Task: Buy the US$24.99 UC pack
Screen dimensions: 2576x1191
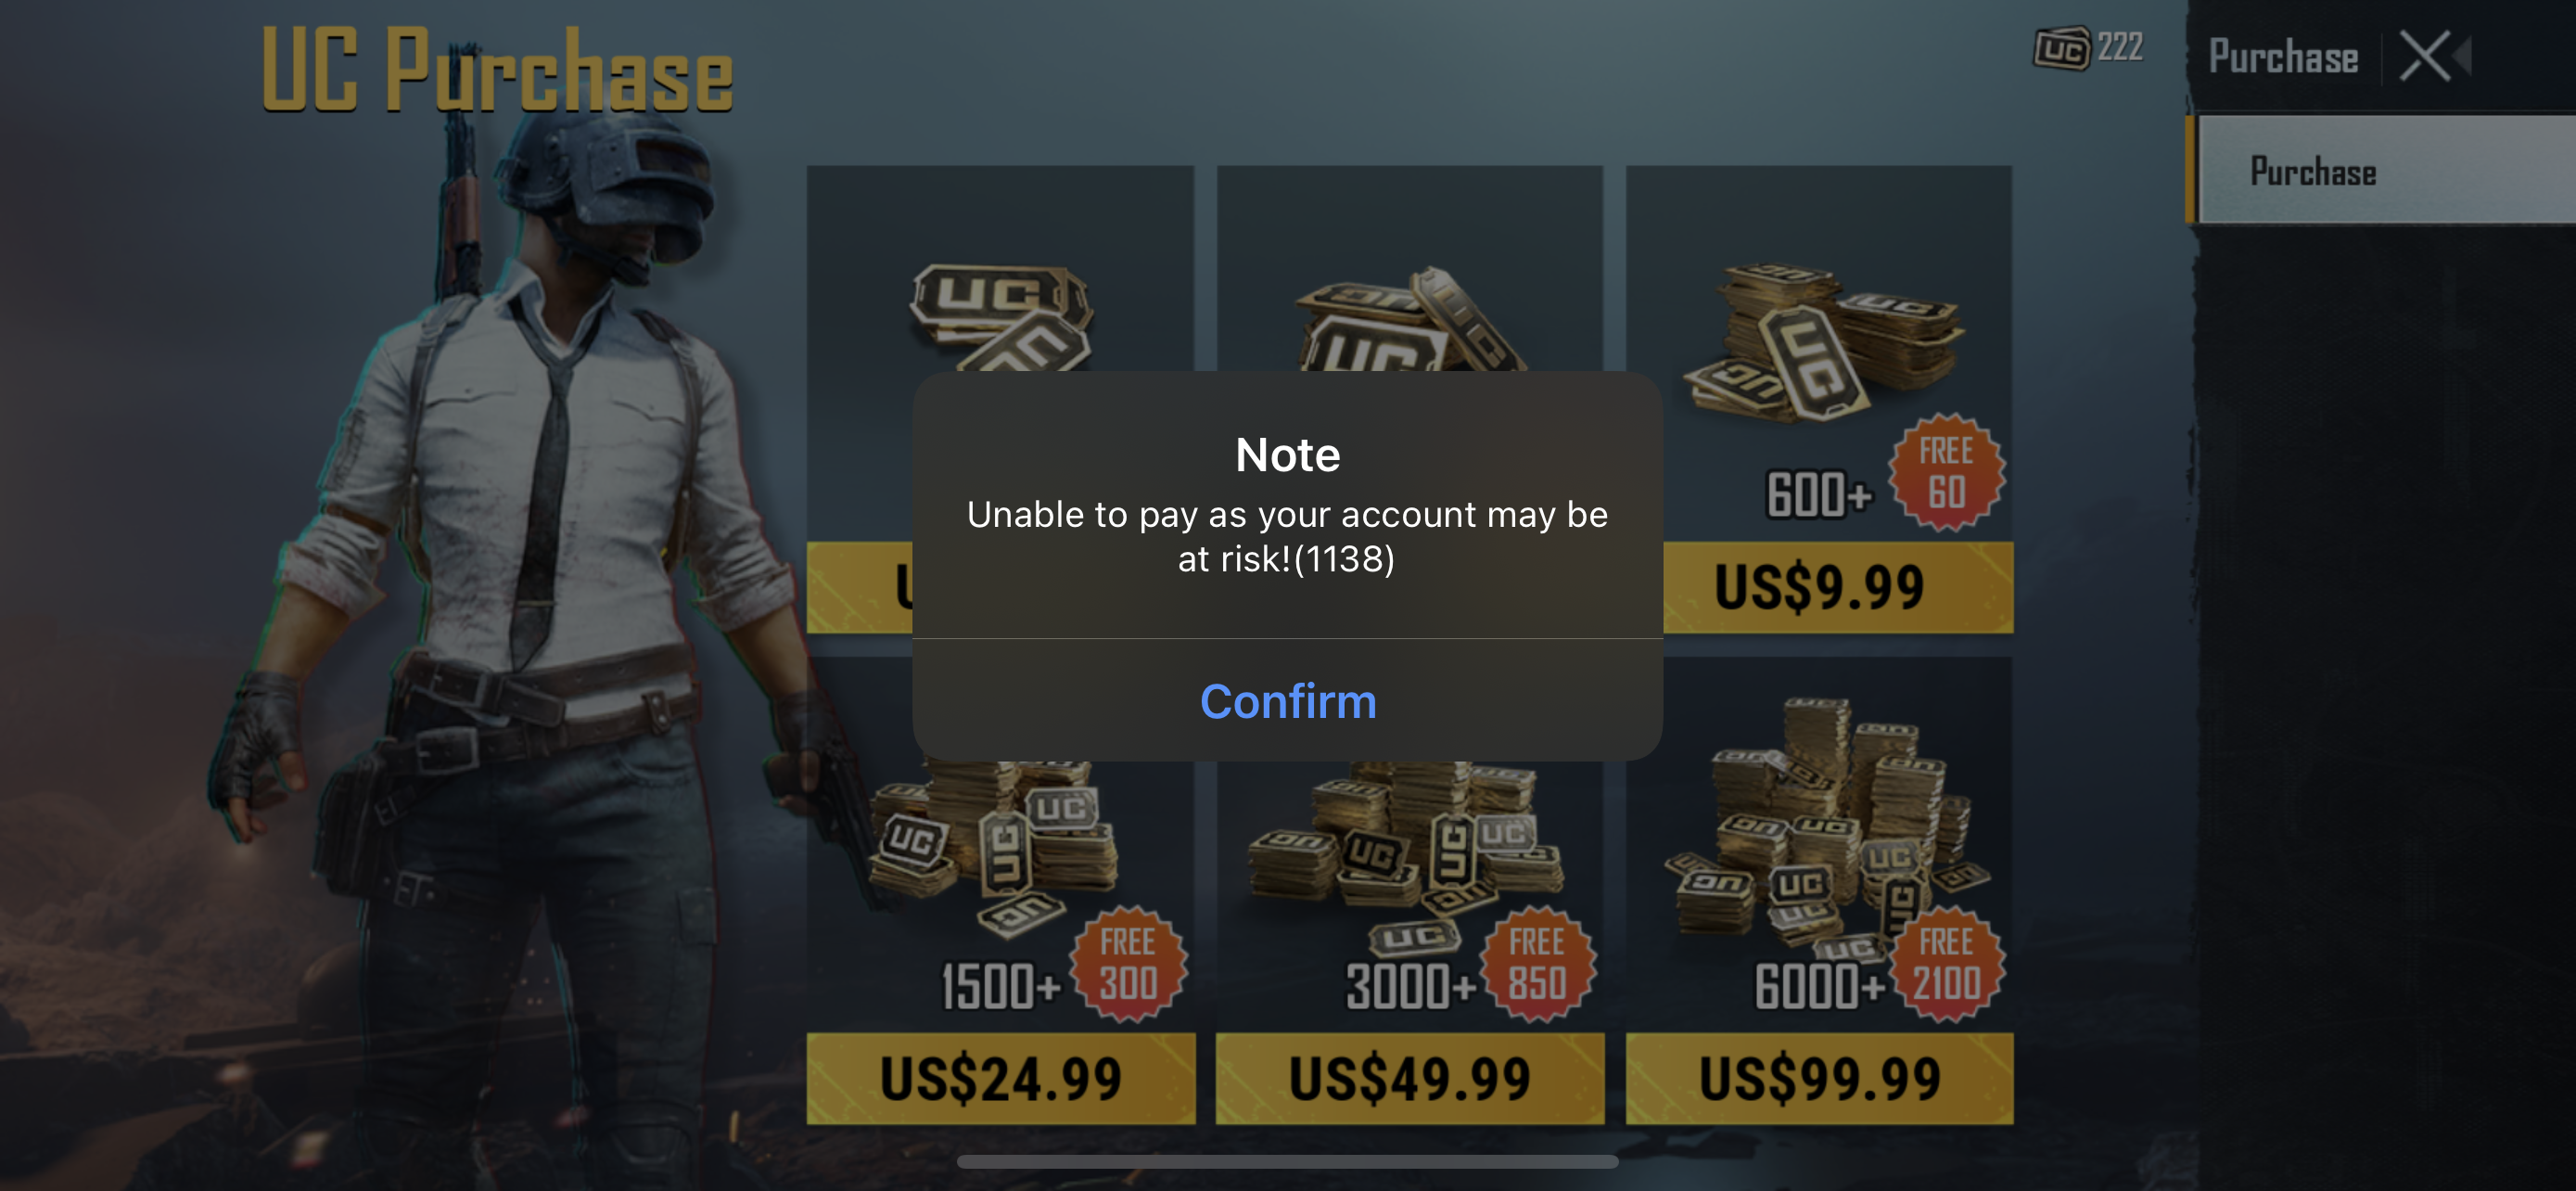Action: coord(1001,1078)
